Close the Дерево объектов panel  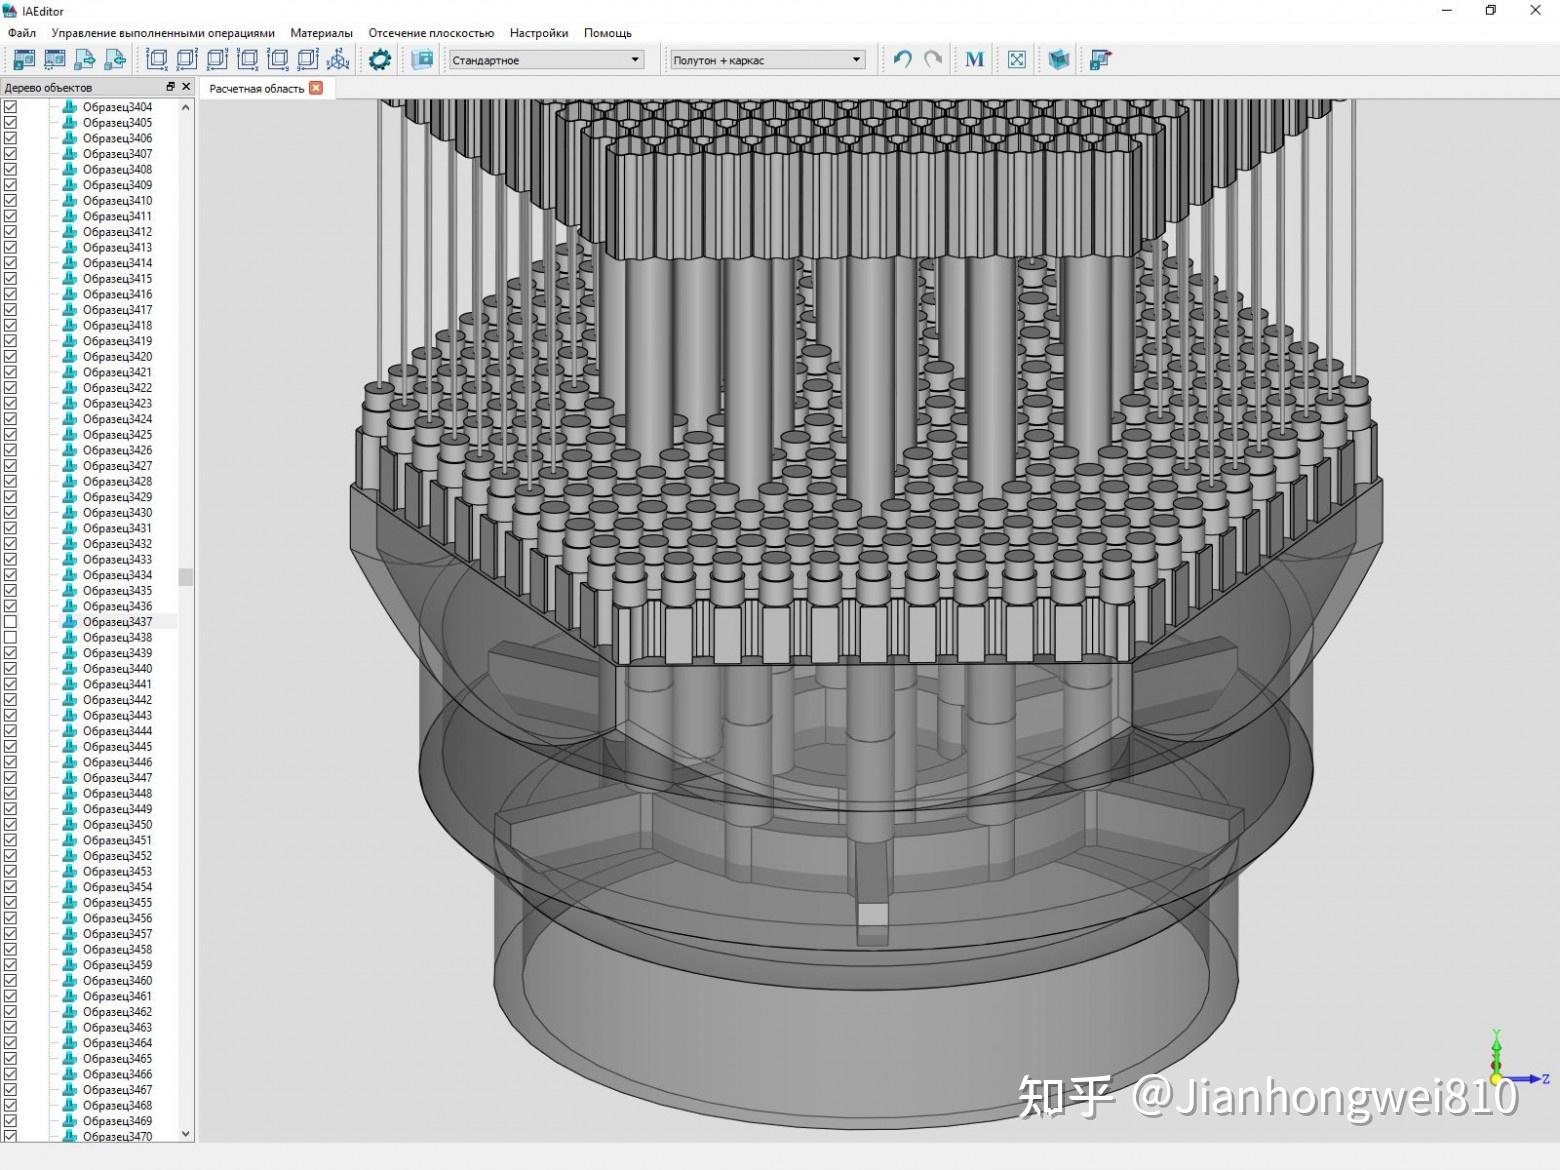pyautogui.click(x=185, y=87)
